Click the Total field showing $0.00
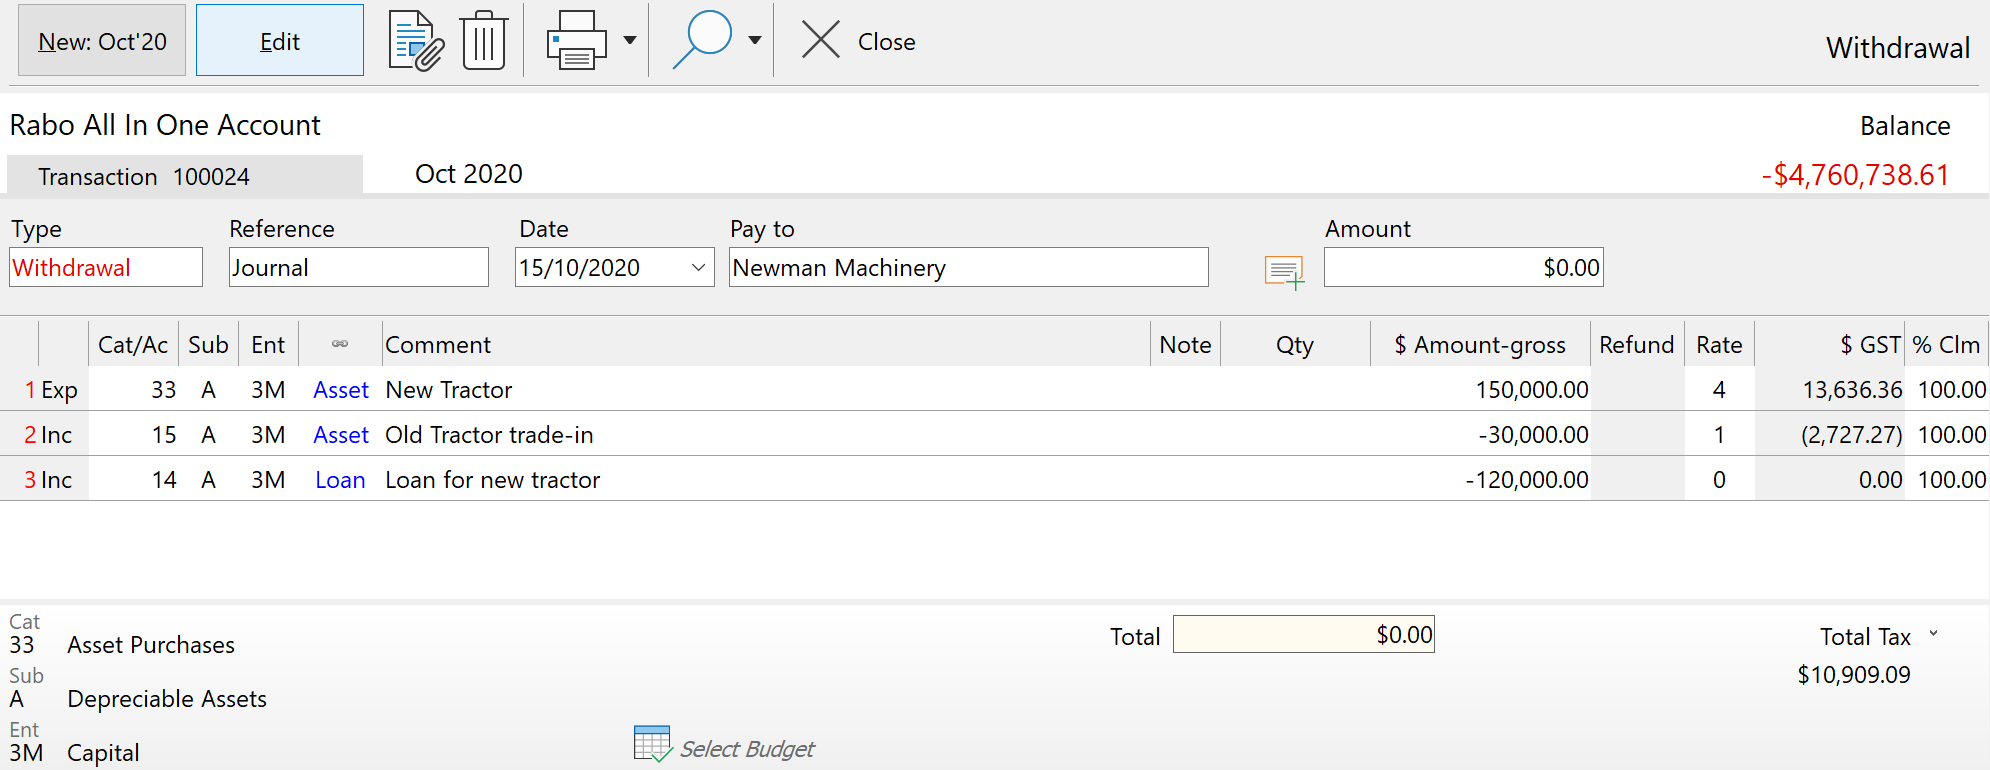The image size is (1990, 770). coord(1304,634)
